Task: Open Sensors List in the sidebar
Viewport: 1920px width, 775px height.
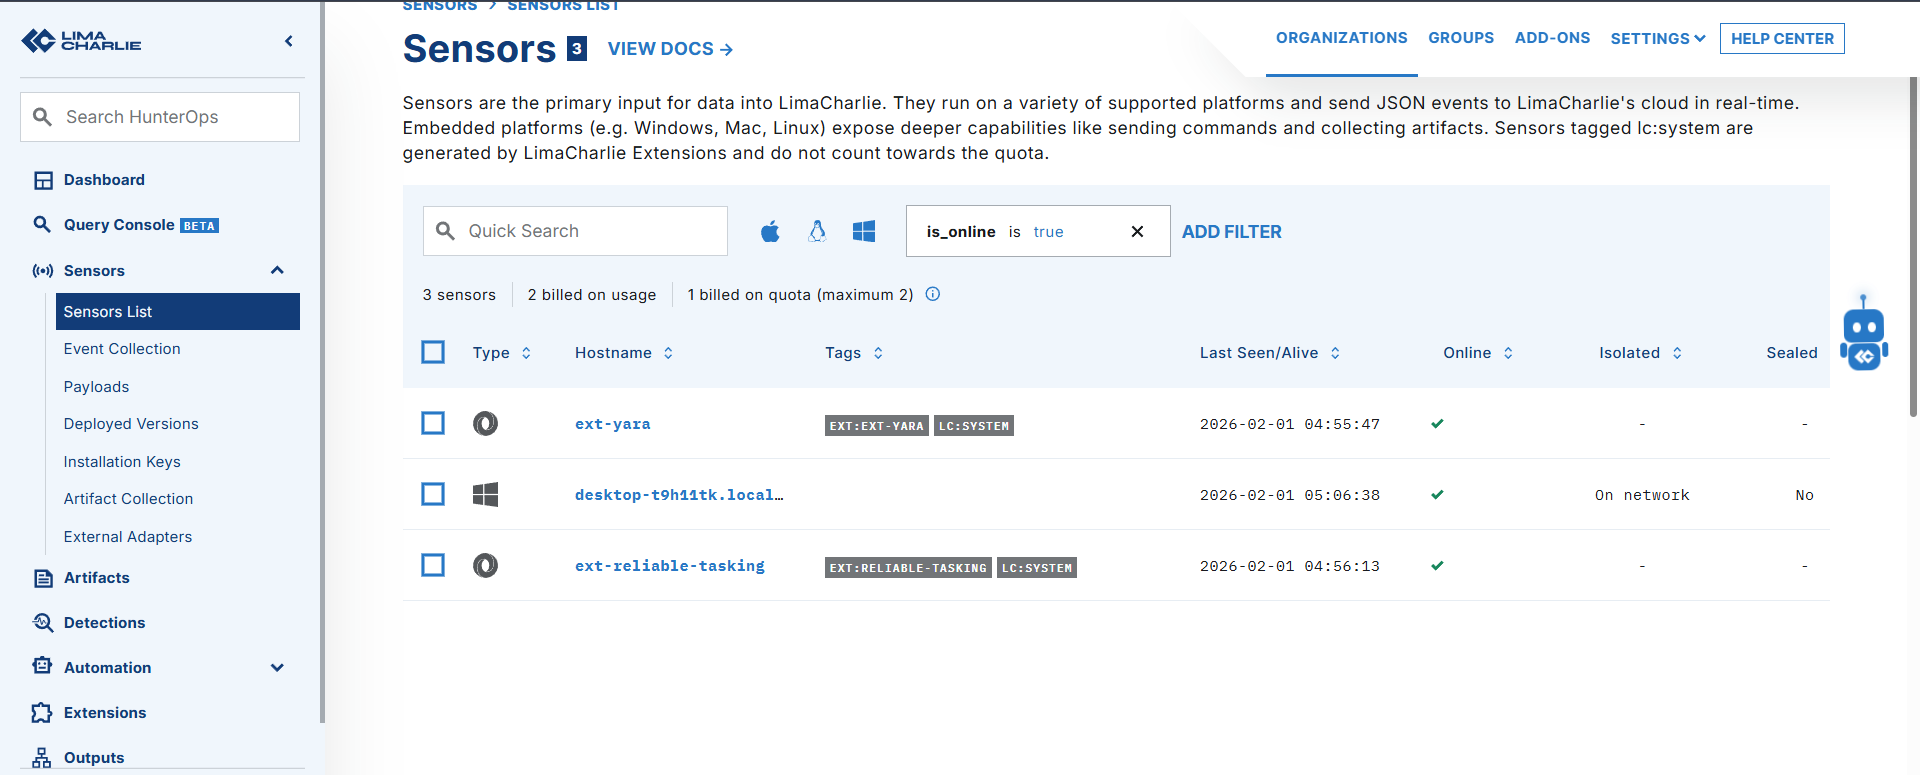Action: click(x=178, y=312)
